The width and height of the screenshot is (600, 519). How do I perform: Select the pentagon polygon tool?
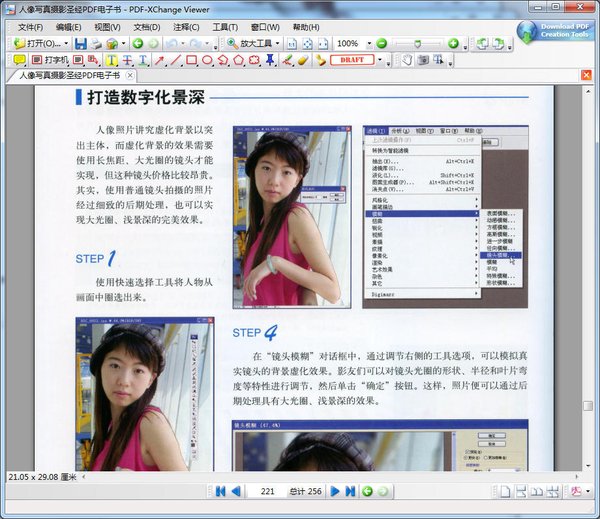(x=239, y=60)
